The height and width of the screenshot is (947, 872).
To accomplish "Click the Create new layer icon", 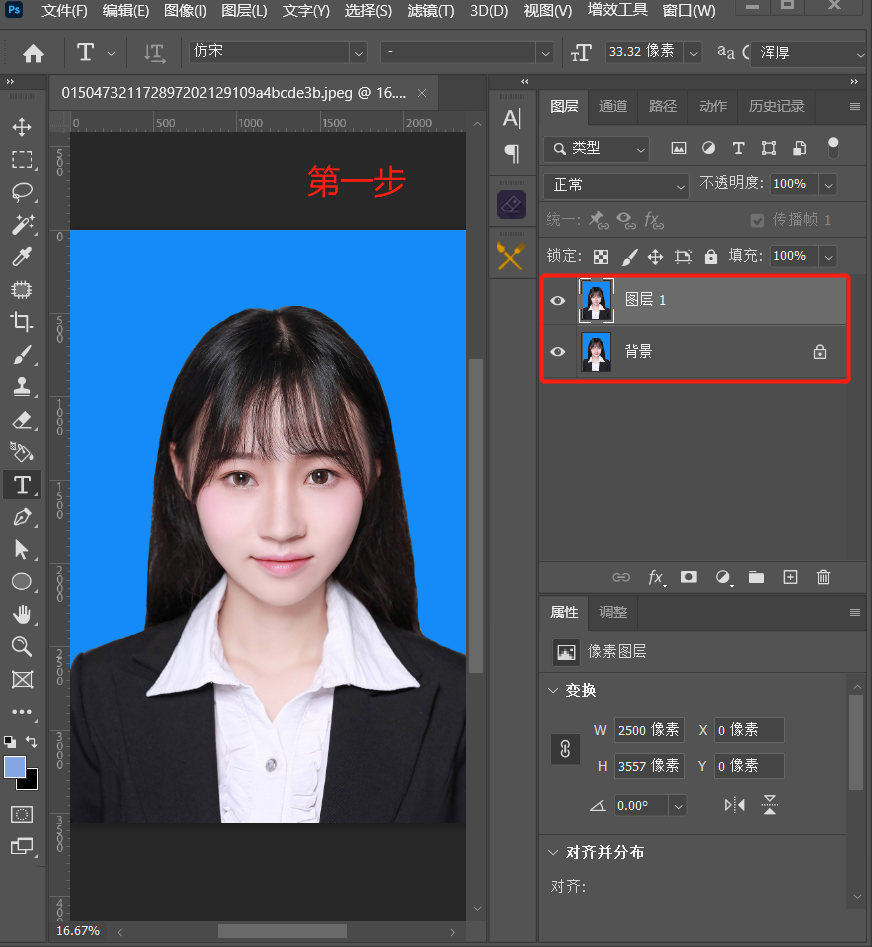I will coord(790,577).
